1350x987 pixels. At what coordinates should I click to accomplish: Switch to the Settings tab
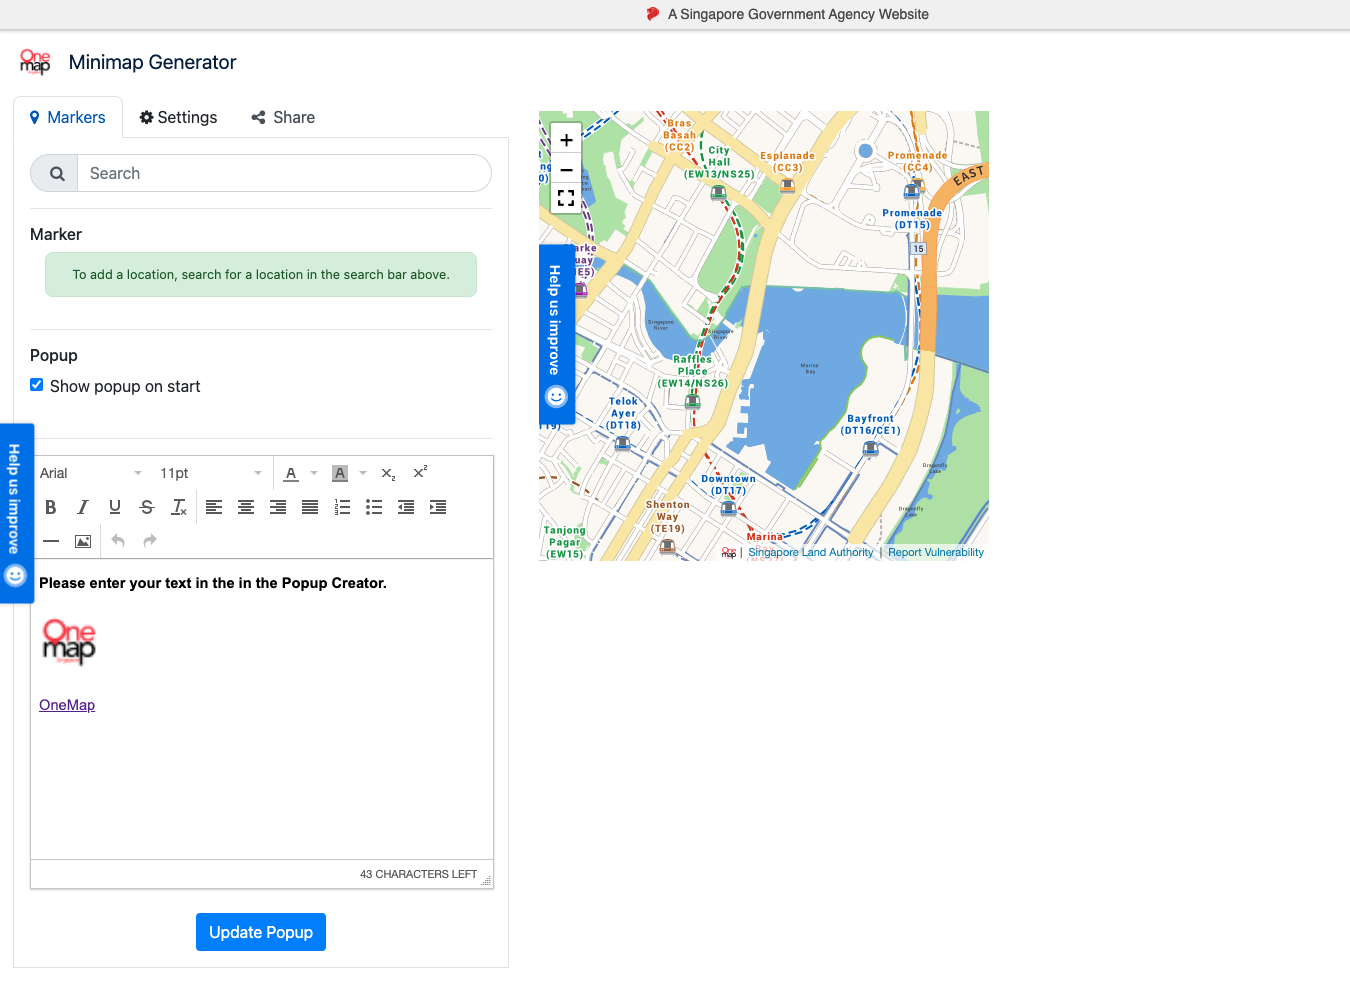pos(178,117)
